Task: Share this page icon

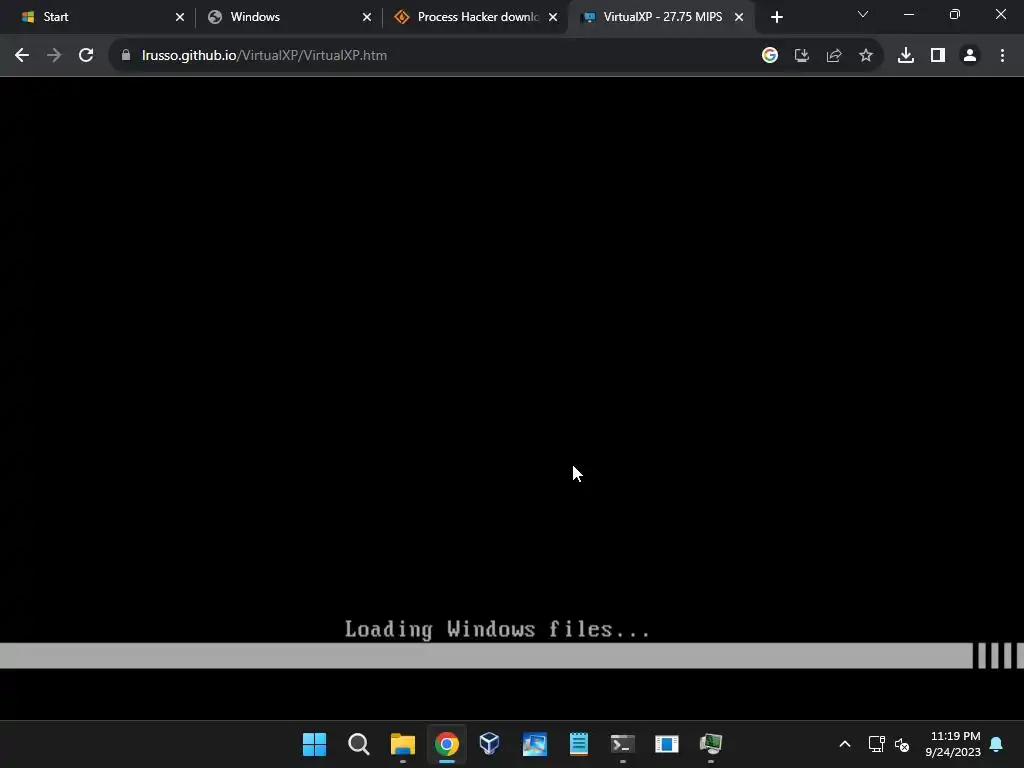Action: coord(834,56)
